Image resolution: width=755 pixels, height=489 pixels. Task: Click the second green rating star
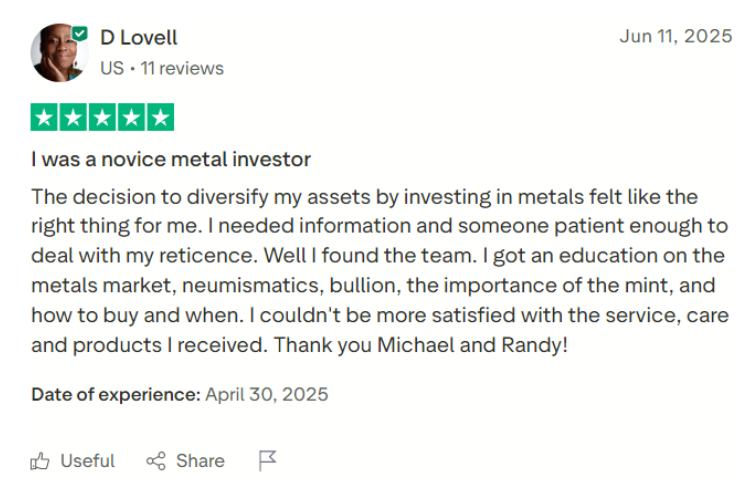[x=73, y=117]
